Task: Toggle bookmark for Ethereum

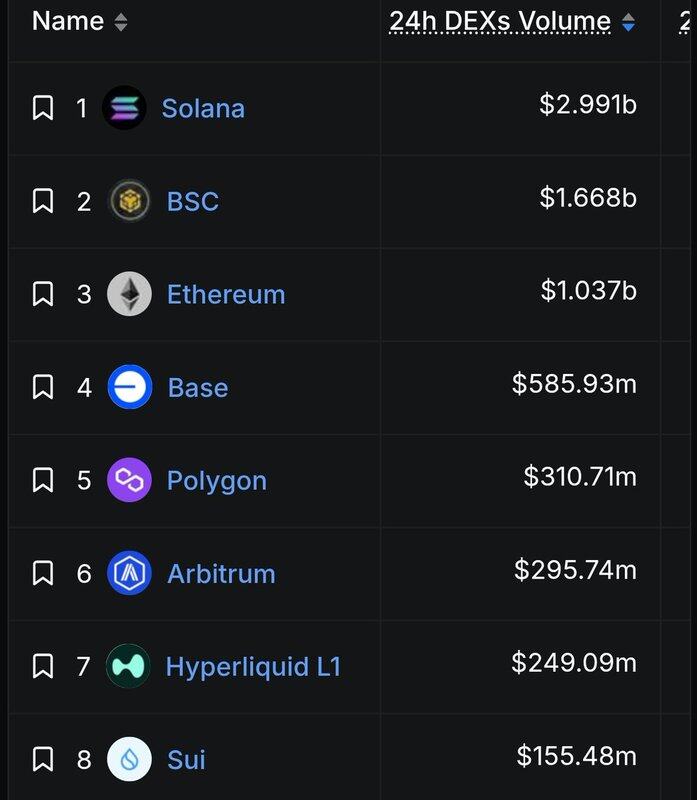Action: click(x=43, y=294)
